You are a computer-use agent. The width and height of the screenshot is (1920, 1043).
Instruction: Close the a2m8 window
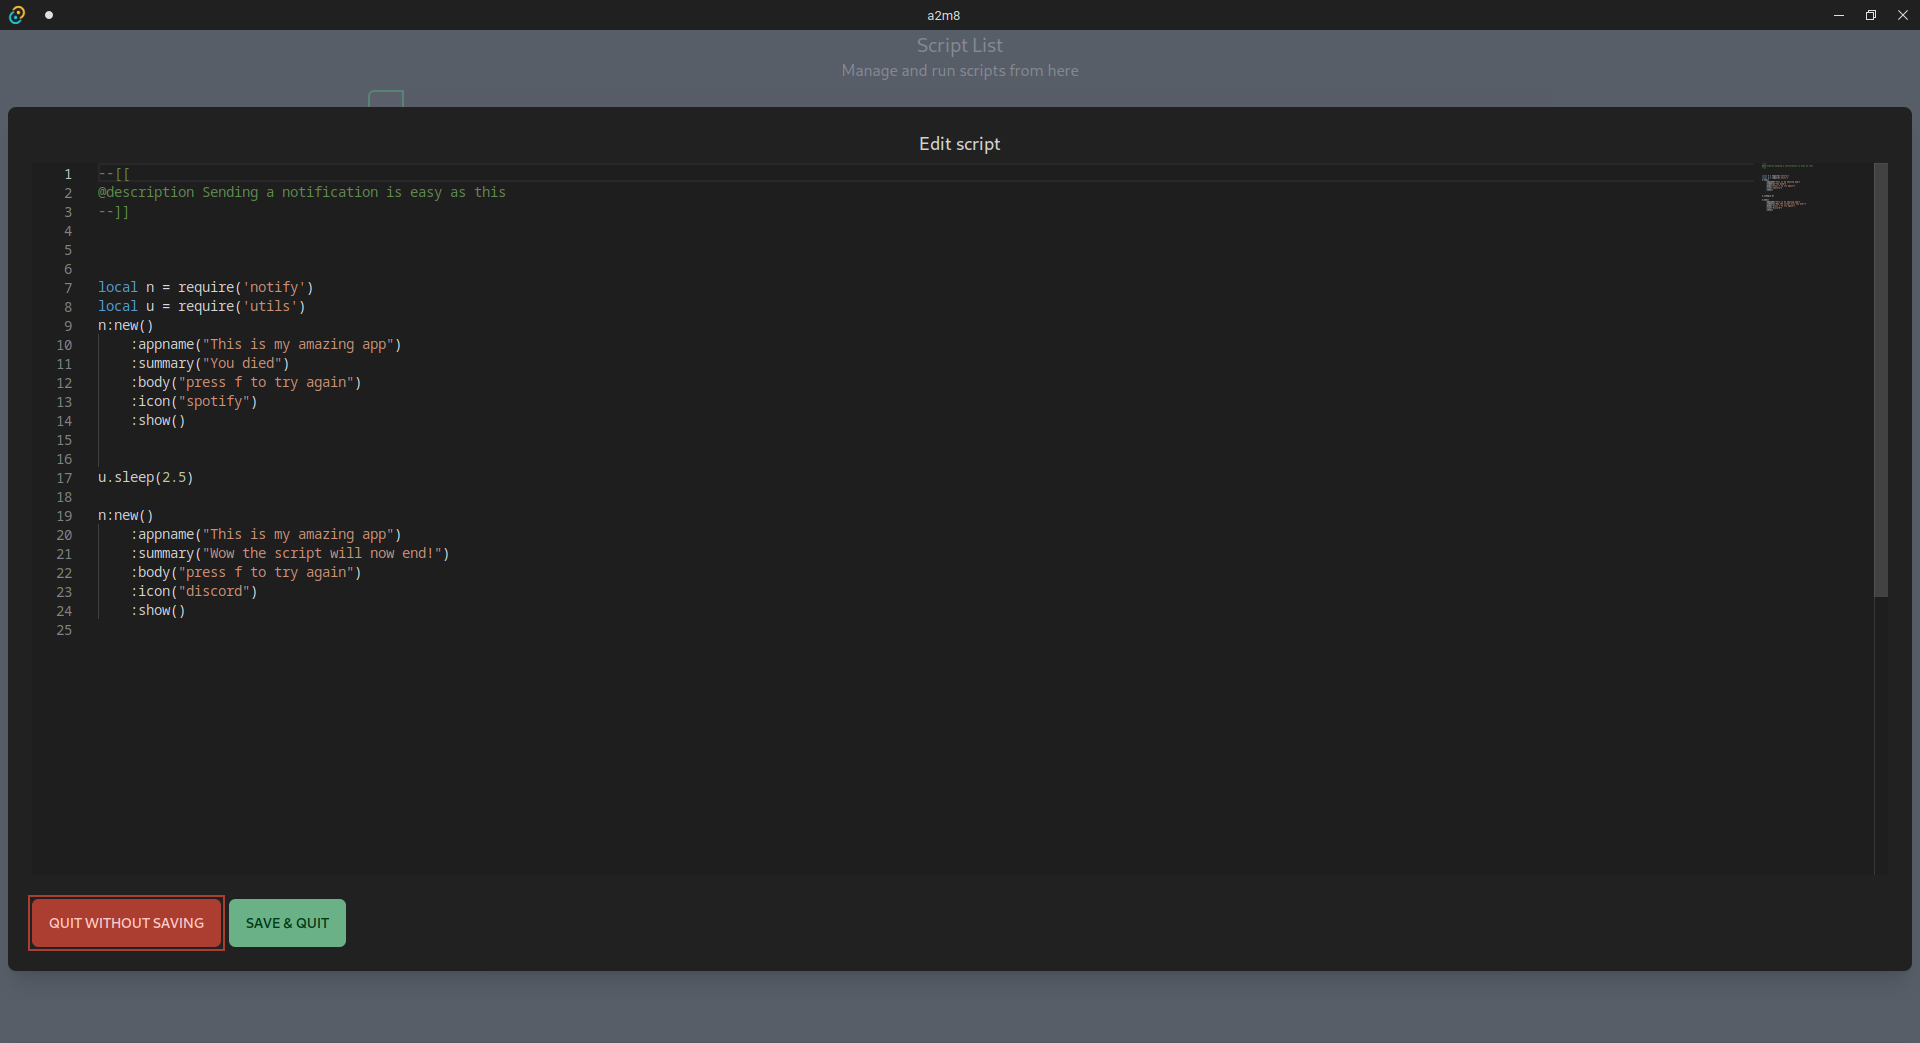coord(1902,15)
